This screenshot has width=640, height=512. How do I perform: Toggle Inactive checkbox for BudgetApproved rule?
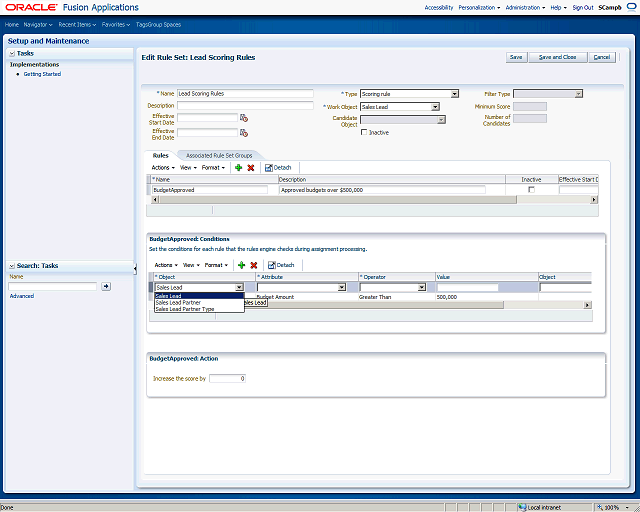[531, 189]
